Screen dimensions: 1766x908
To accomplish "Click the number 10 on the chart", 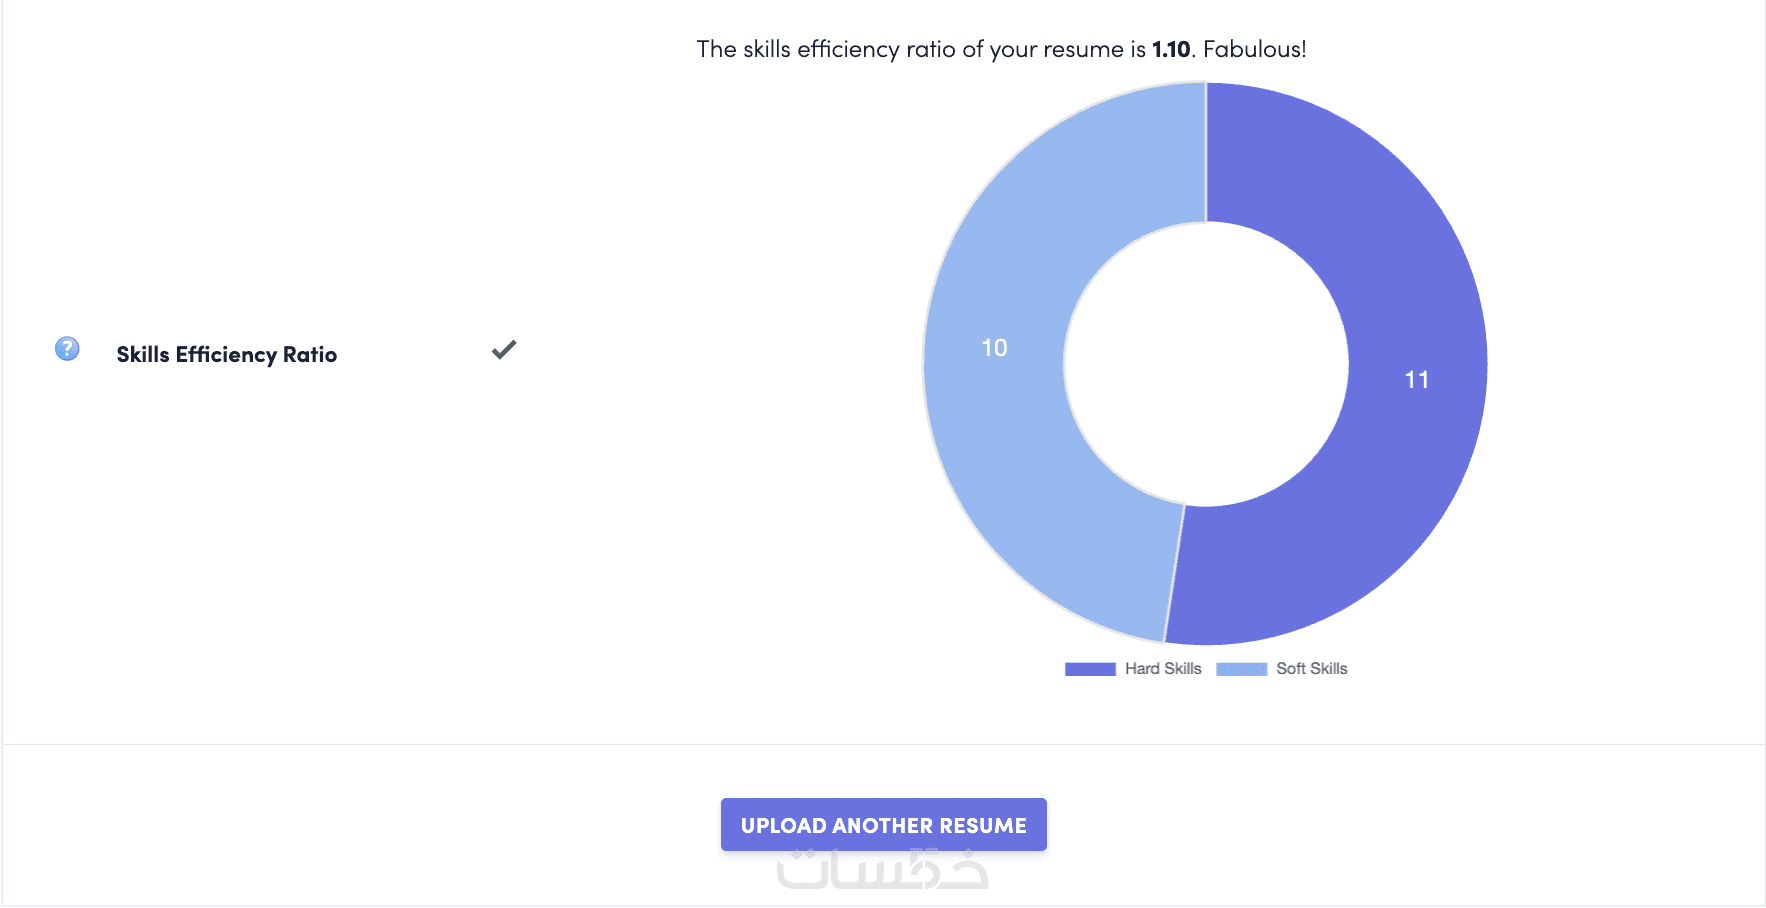I will pos(994,348).
